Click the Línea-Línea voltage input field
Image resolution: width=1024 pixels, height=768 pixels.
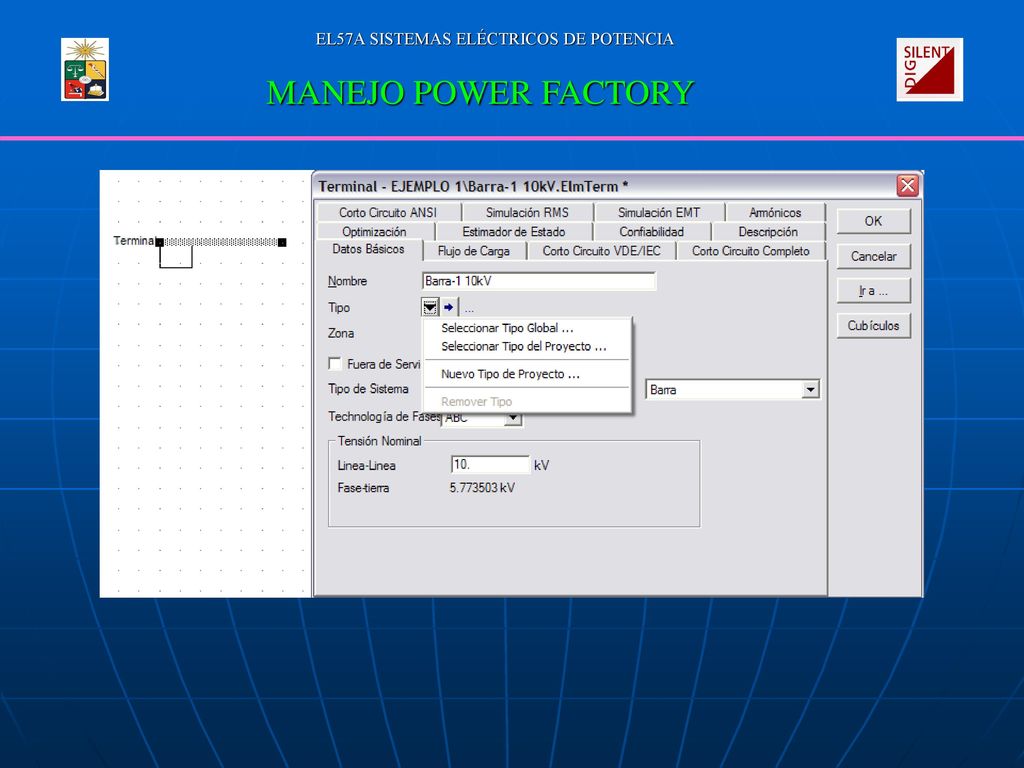click(x=490, y=464)
